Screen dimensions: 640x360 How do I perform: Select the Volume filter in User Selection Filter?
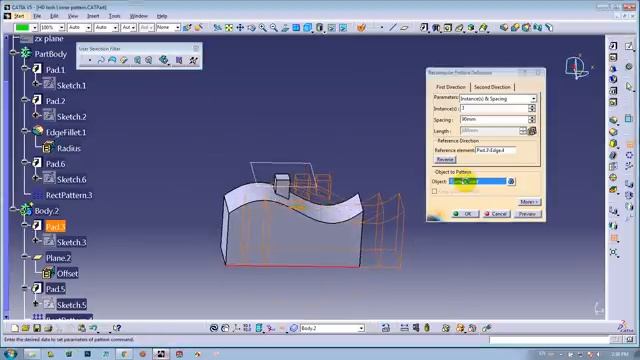click(124, 60)
